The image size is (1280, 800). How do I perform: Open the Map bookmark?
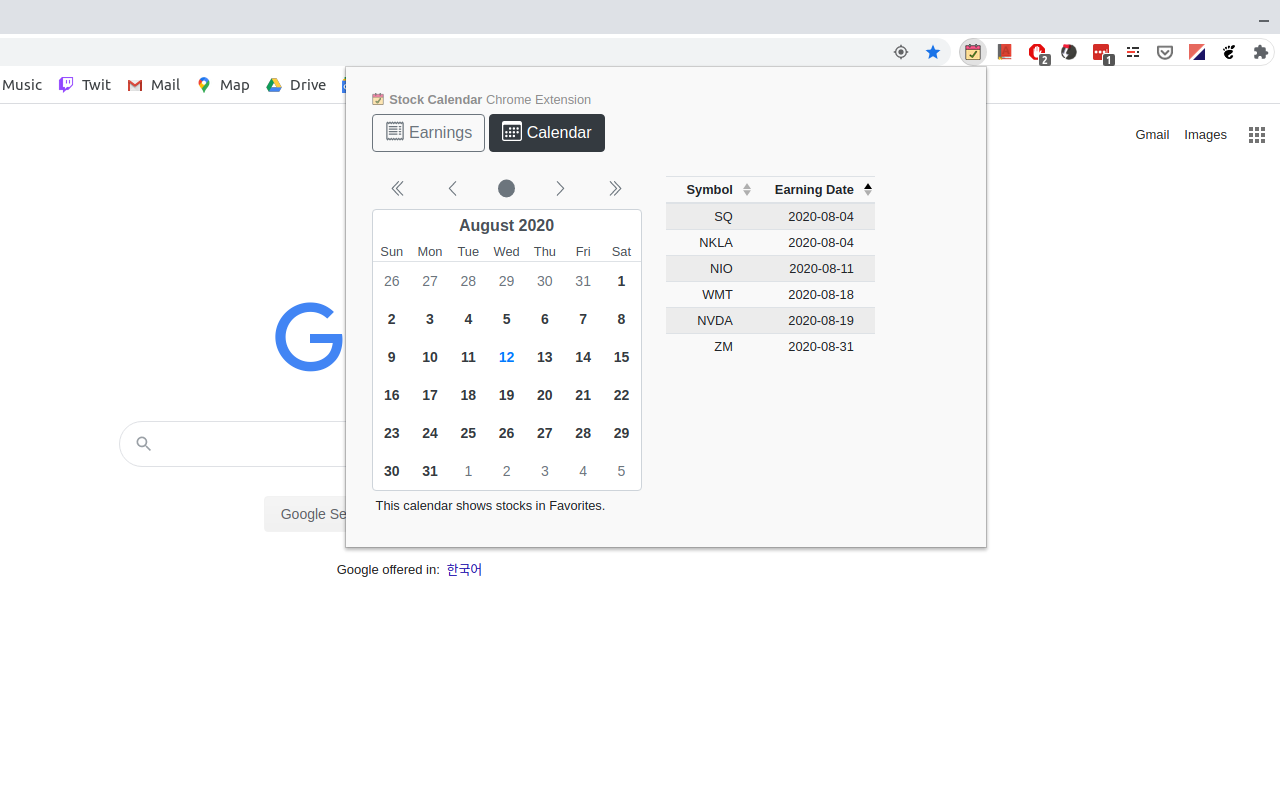coord(223,85)
